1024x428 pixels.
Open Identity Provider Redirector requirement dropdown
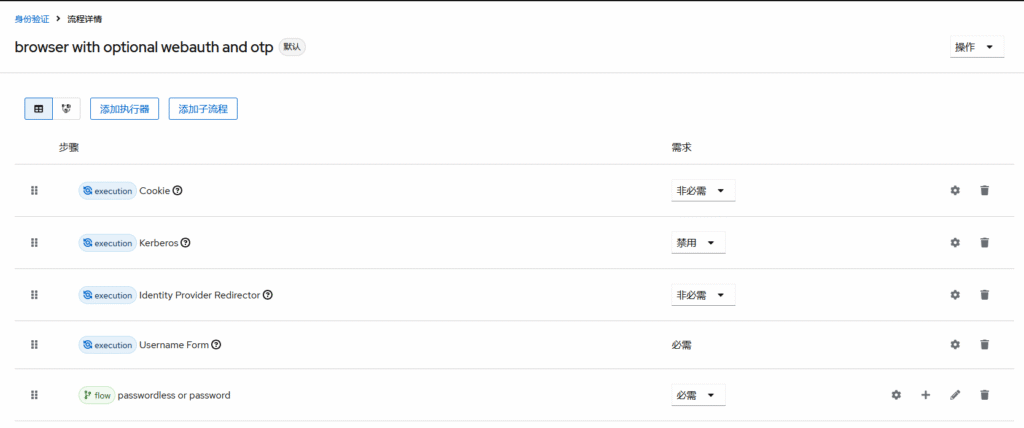coord(703,295)
